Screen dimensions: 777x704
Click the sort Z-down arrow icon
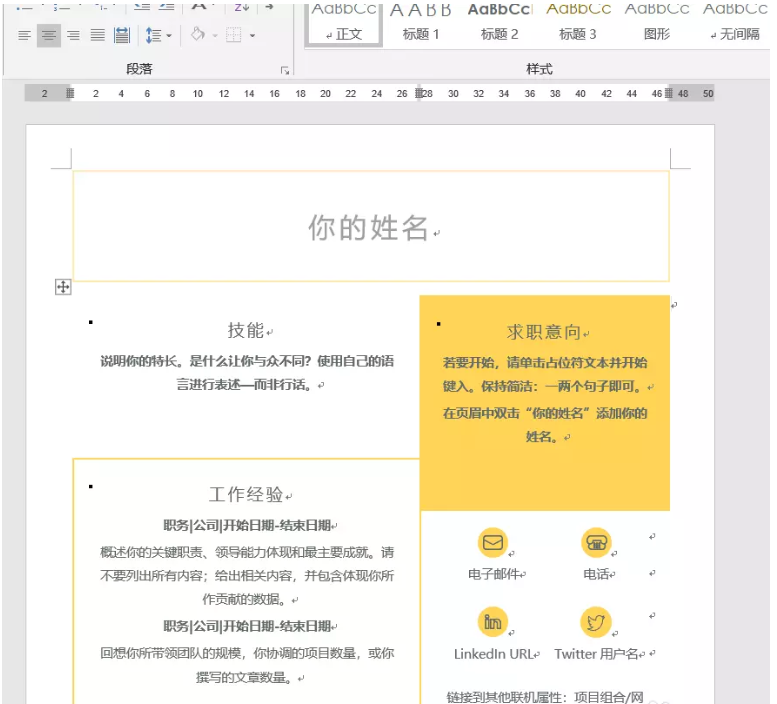[x=241, y=6]
